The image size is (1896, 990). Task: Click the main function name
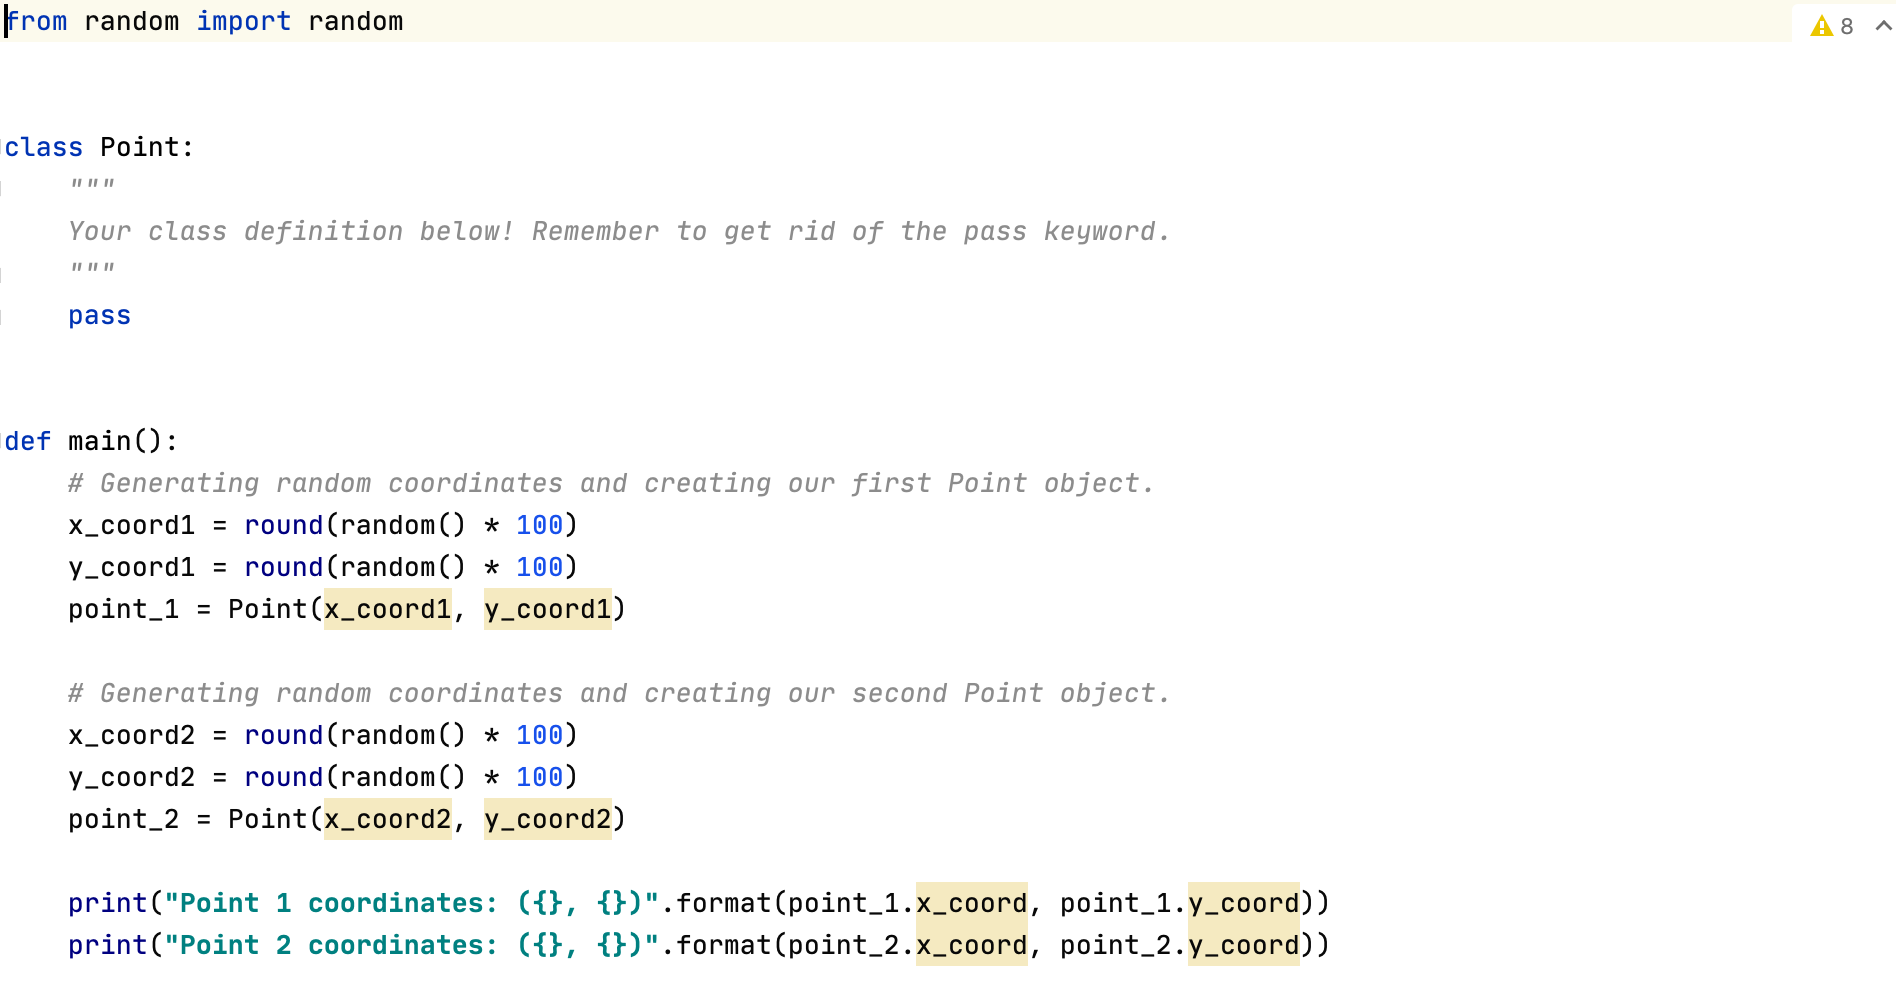pyautogui.click(x=100, y=441)
